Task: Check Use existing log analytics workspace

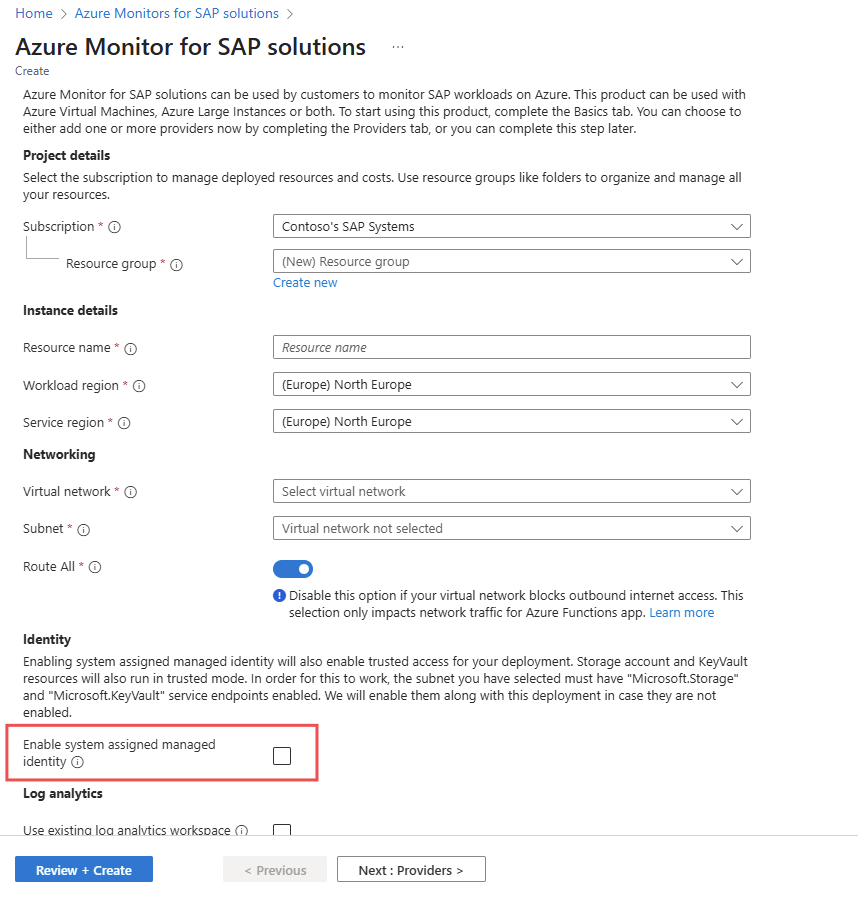Action: click(282, 829)
